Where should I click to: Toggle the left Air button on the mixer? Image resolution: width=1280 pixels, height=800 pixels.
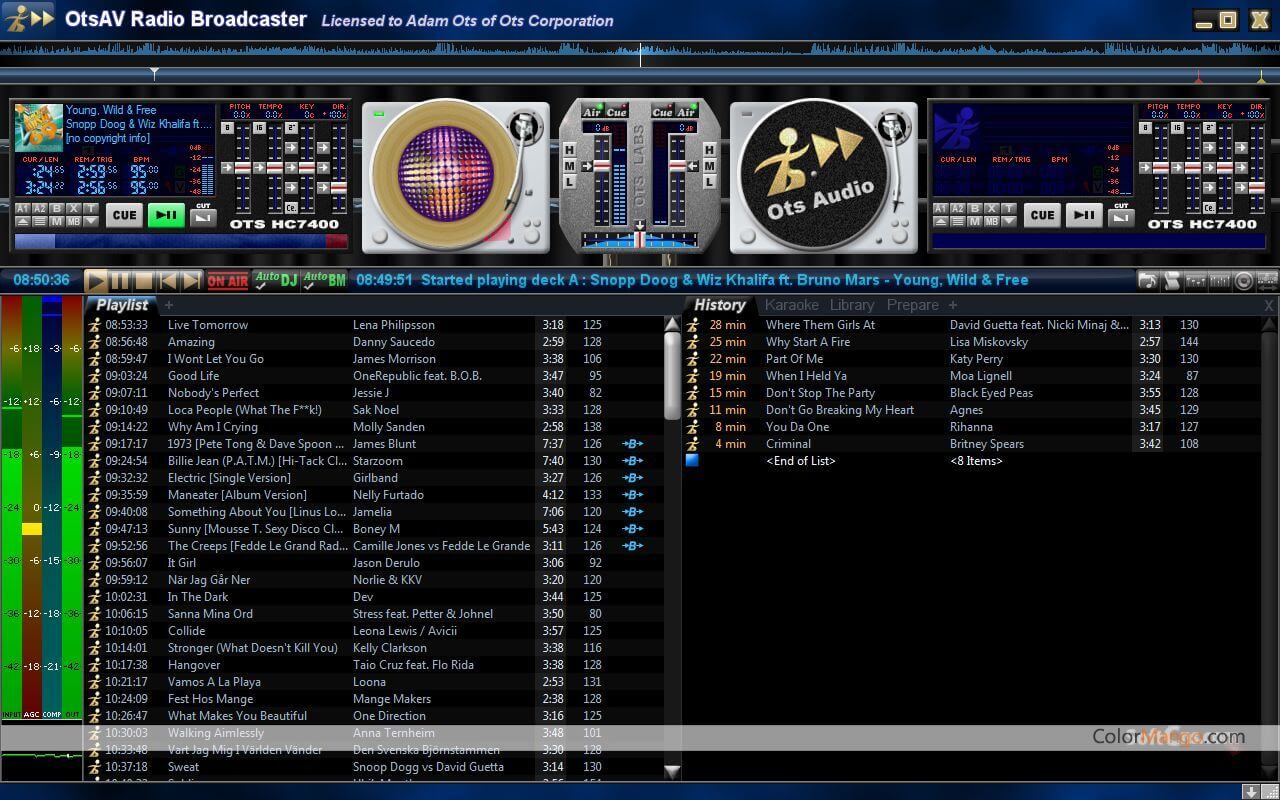pos(592,112)
